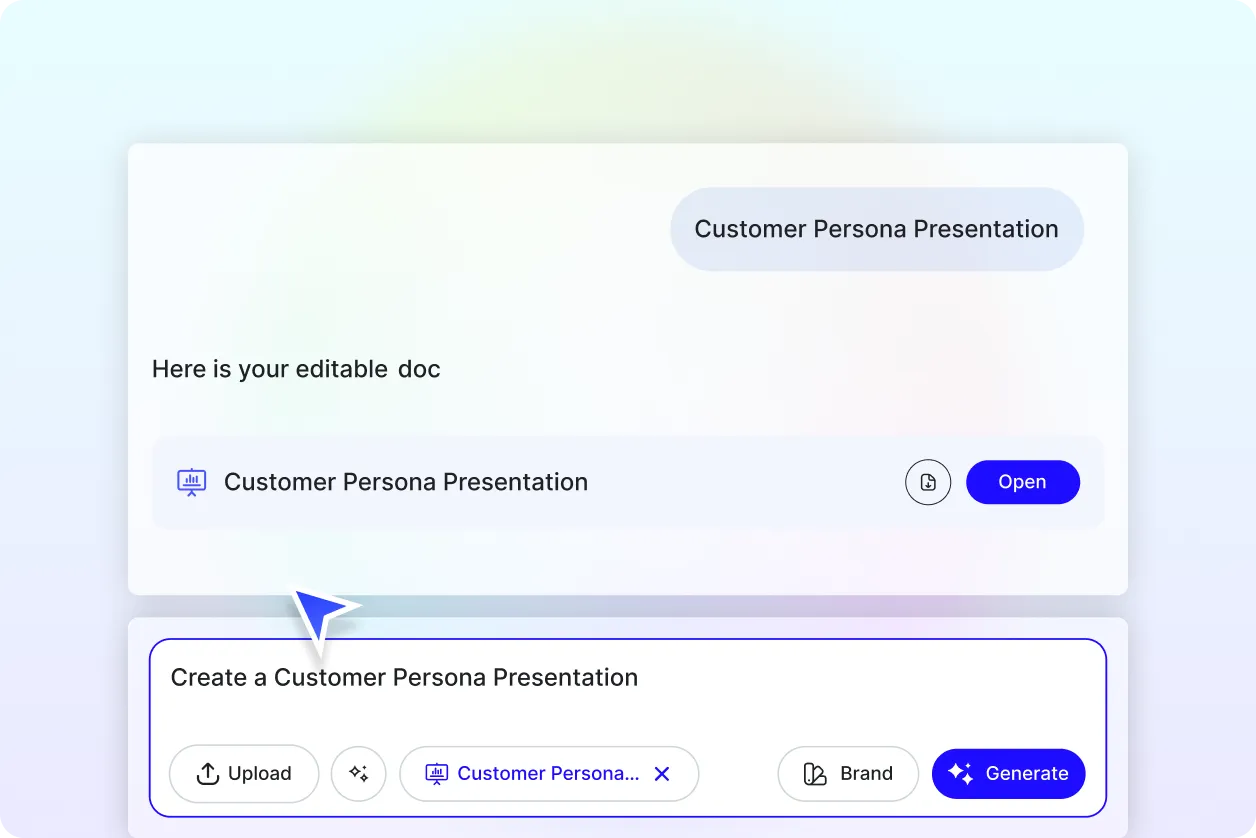
Task: Click the presentation icon on the attachment chip
Action: (x=436, y=773)
